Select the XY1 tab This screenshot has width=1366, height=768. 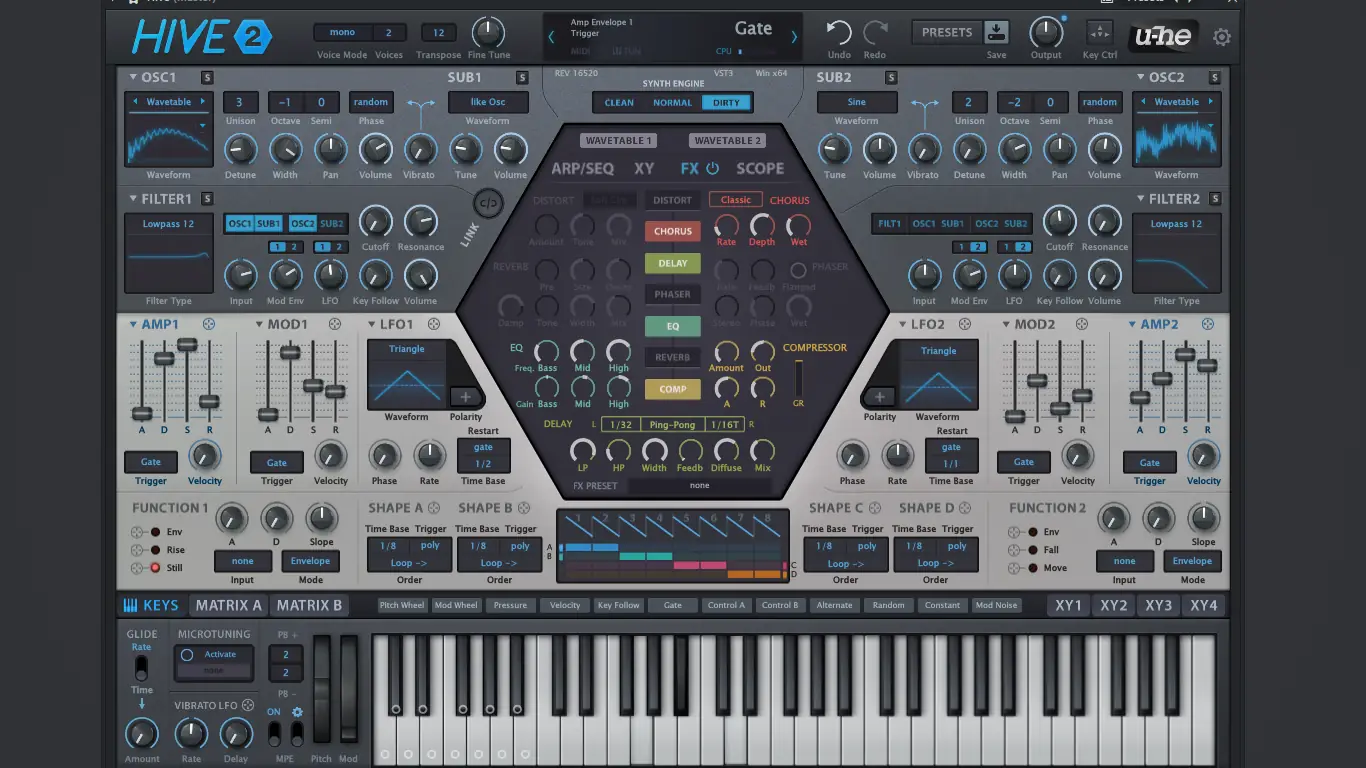pyautogui.click(x=1068, y=606)
